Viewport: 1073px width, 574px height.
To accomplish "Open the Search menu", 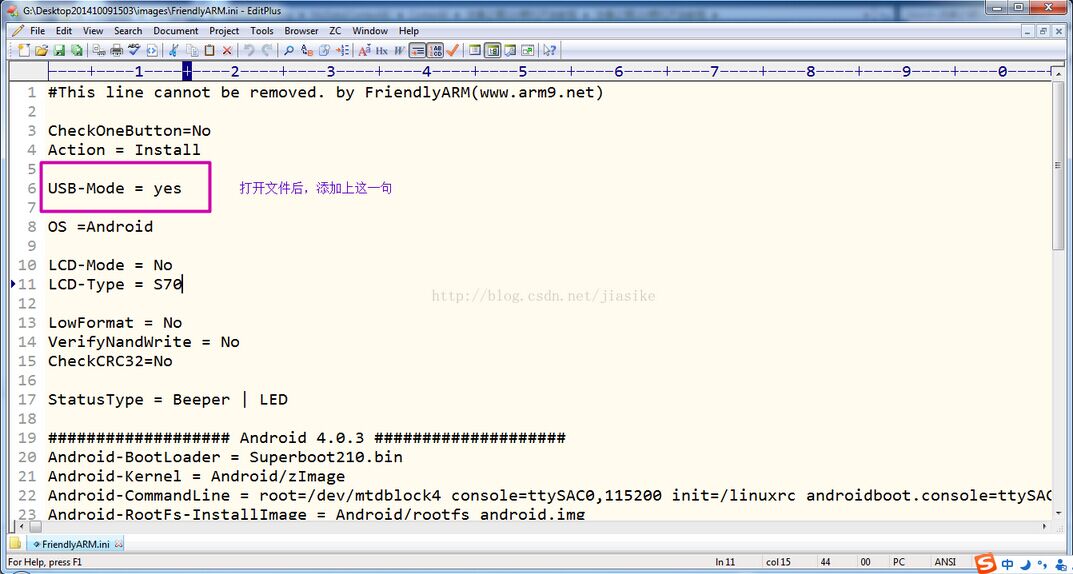I will point(128,31).
